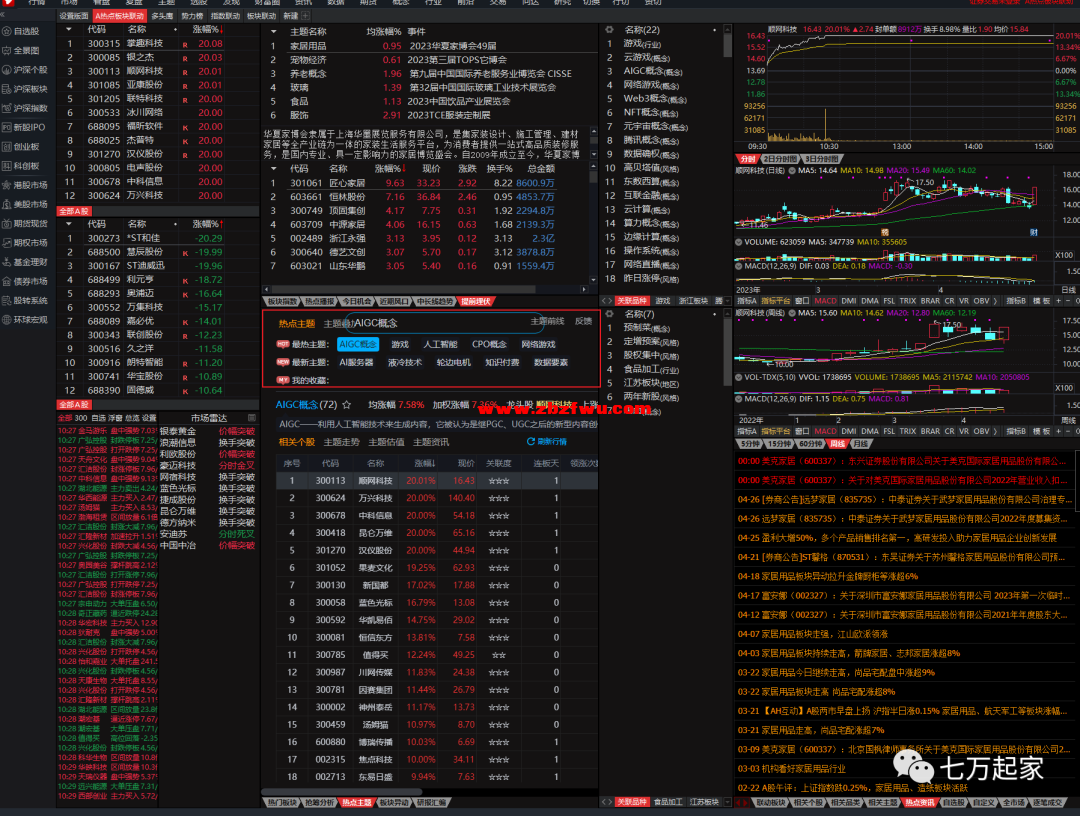
Task: Expand the circle menu beside 顺网科技(日线)
Action: click(792, 170)
